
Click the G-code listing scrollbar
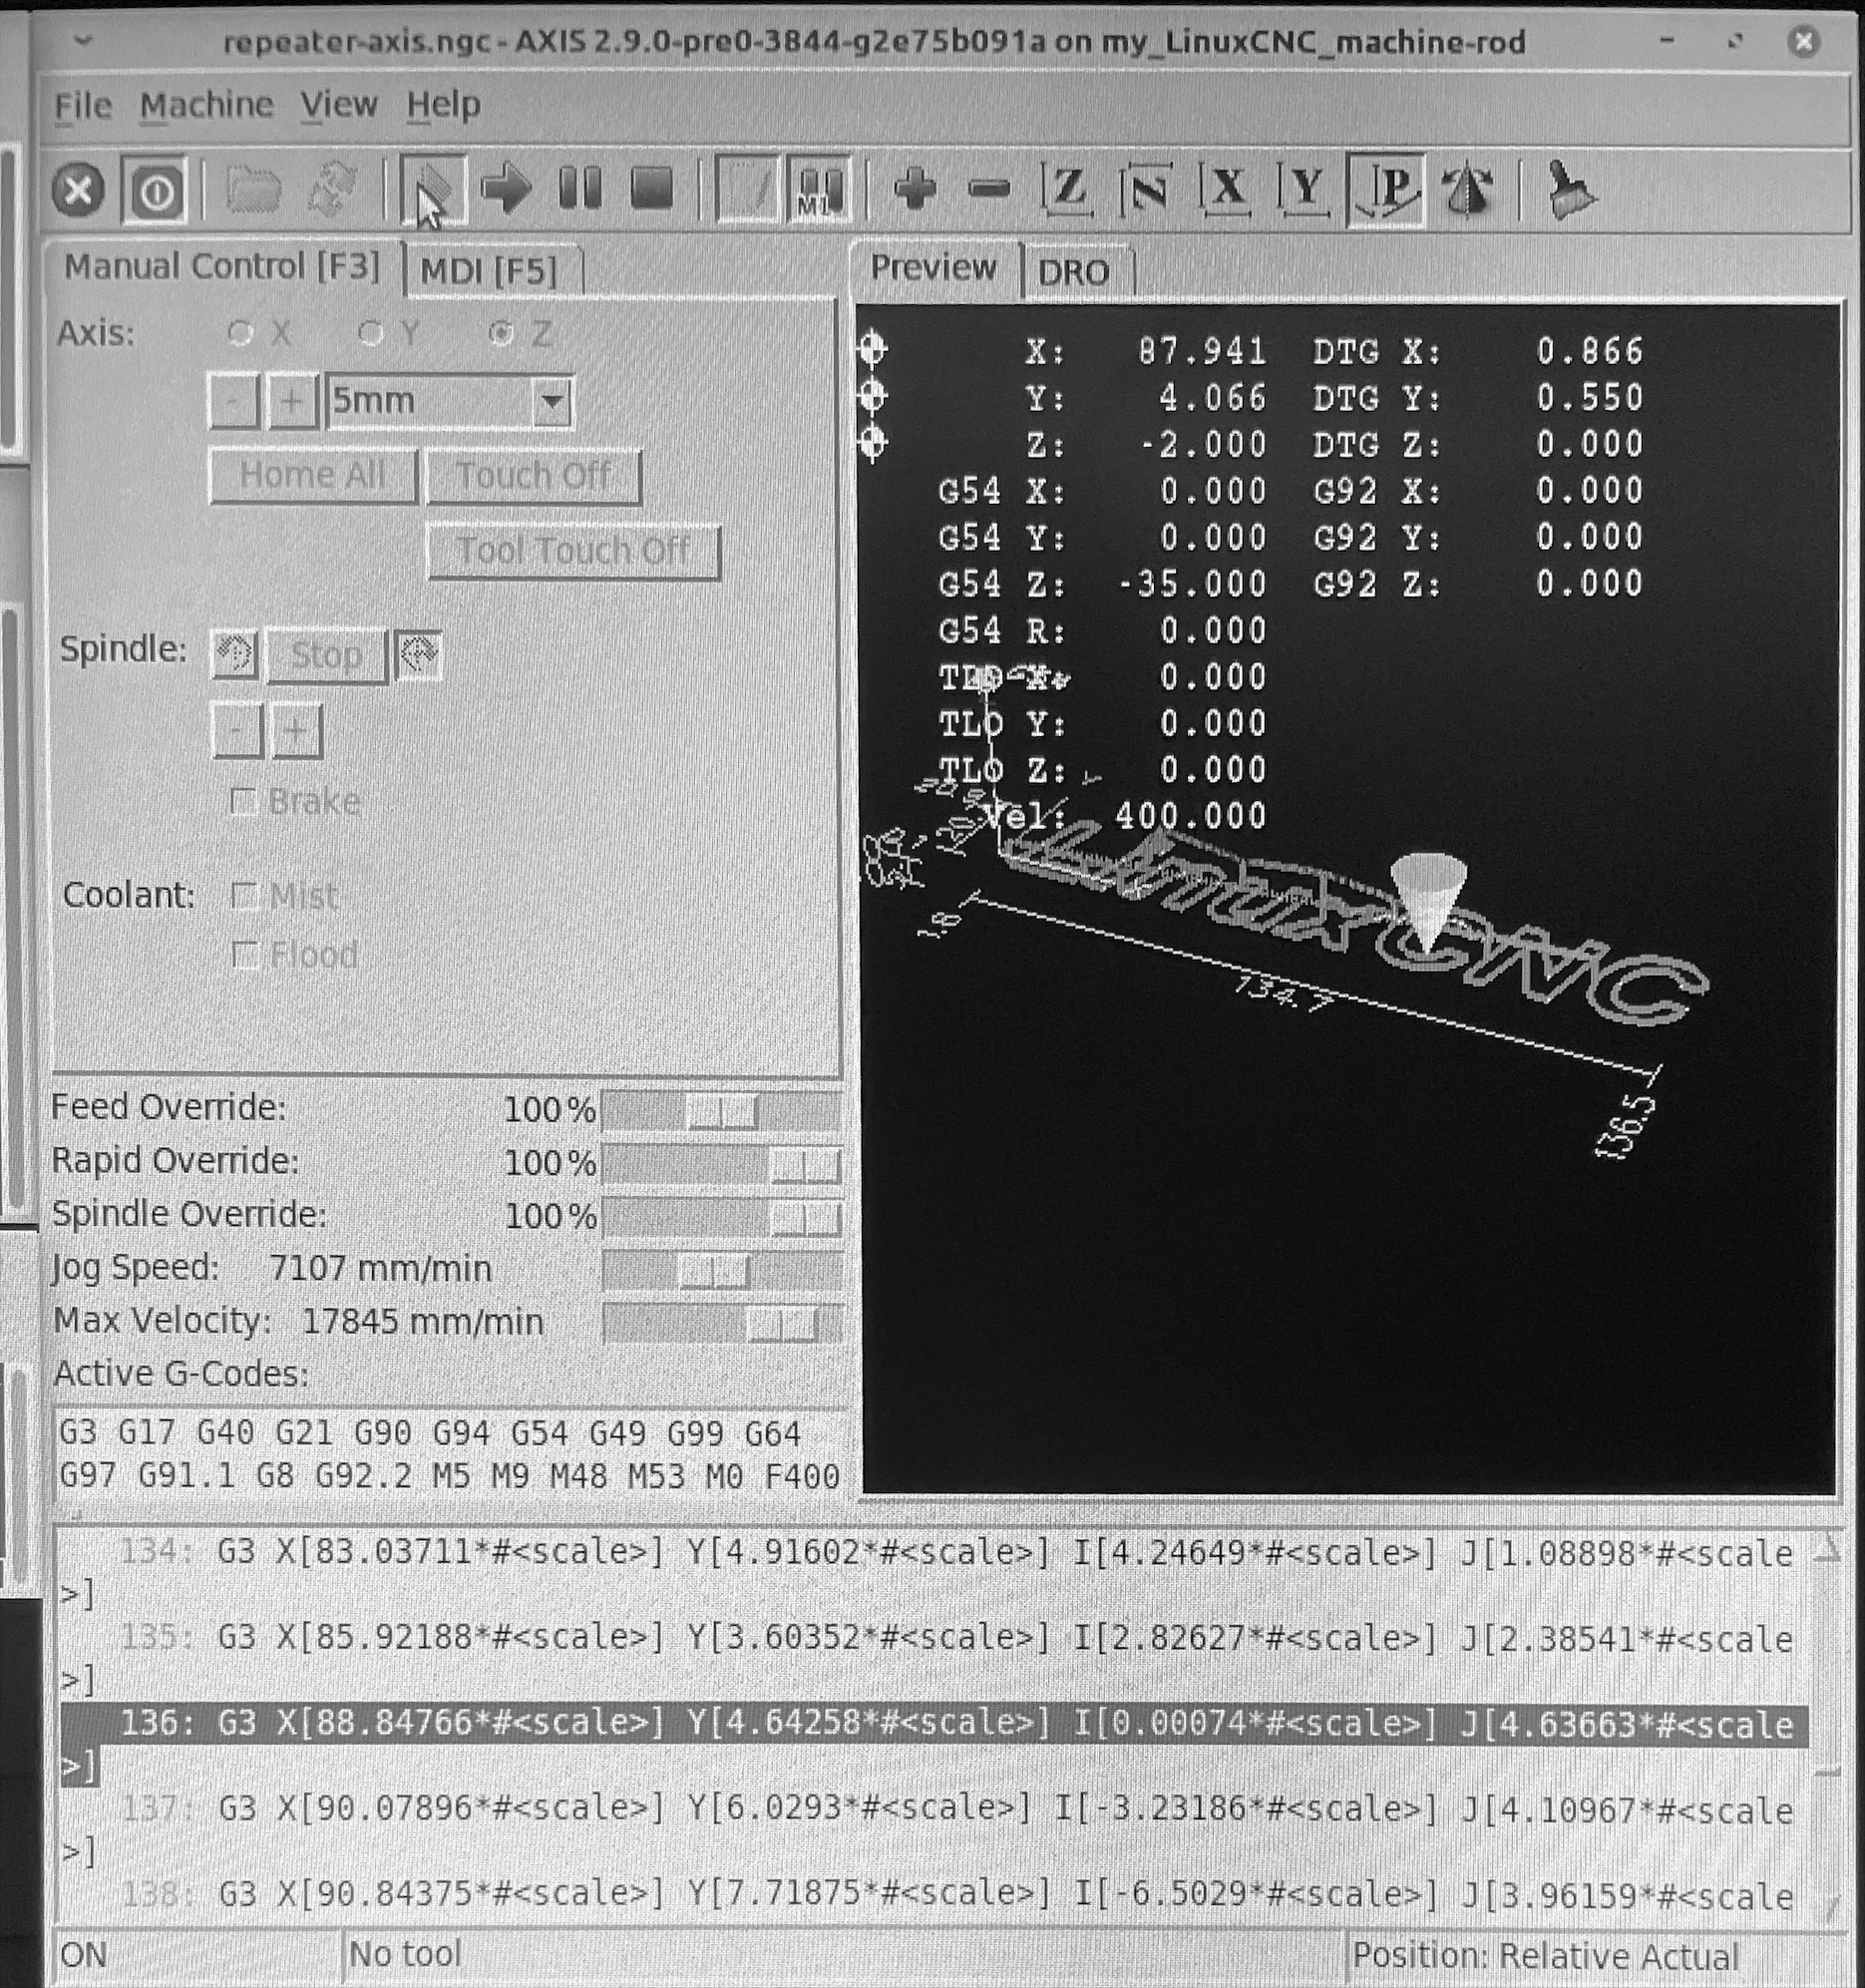click(x=1828, y=1725)
